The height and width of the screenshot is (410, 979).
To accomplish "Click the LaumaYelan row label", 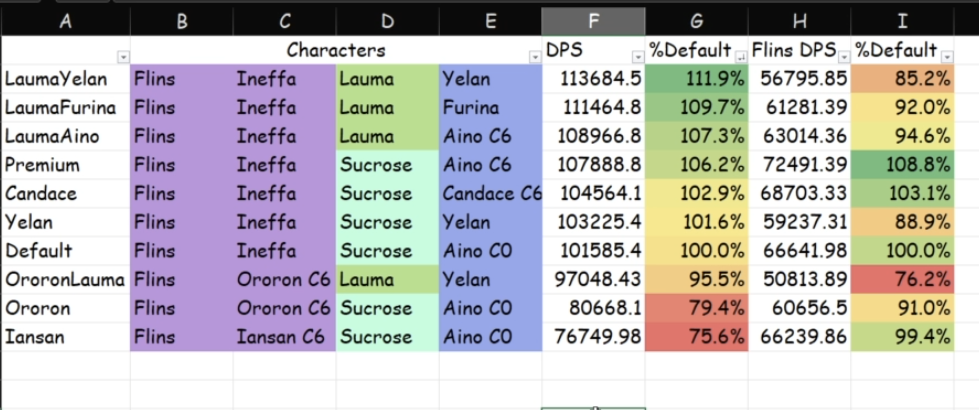I will pos(66,79).
